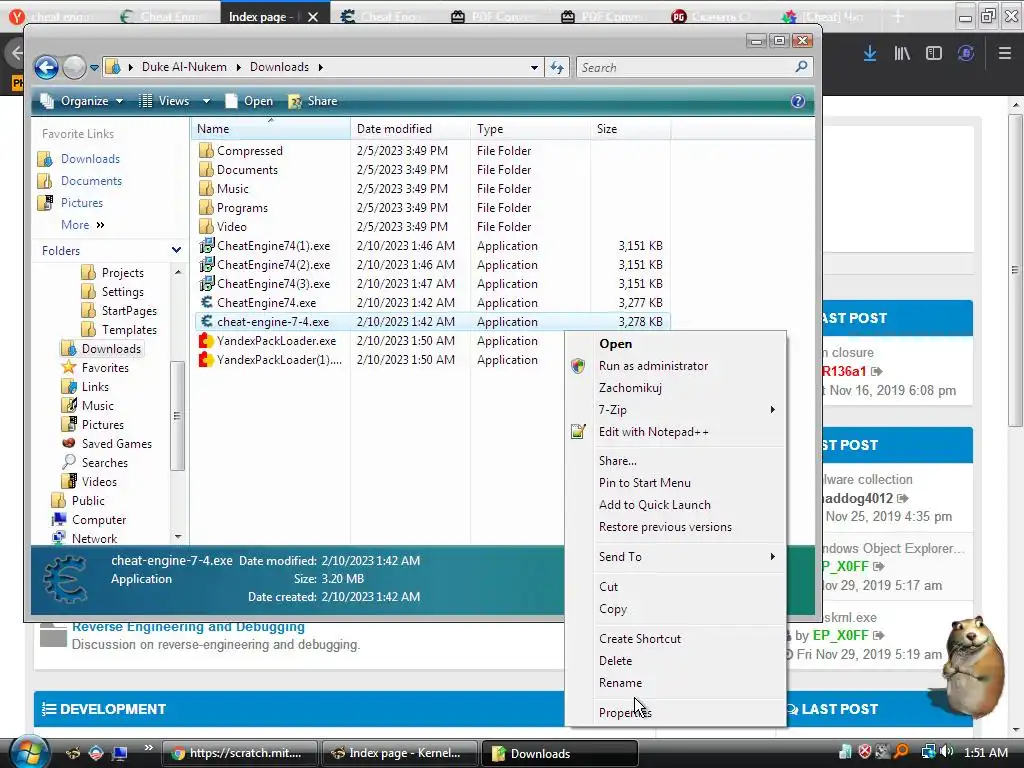The image size is (1024, 768).
Task: Choose Edit with Notepad++
Action: (x=675, y=432)
